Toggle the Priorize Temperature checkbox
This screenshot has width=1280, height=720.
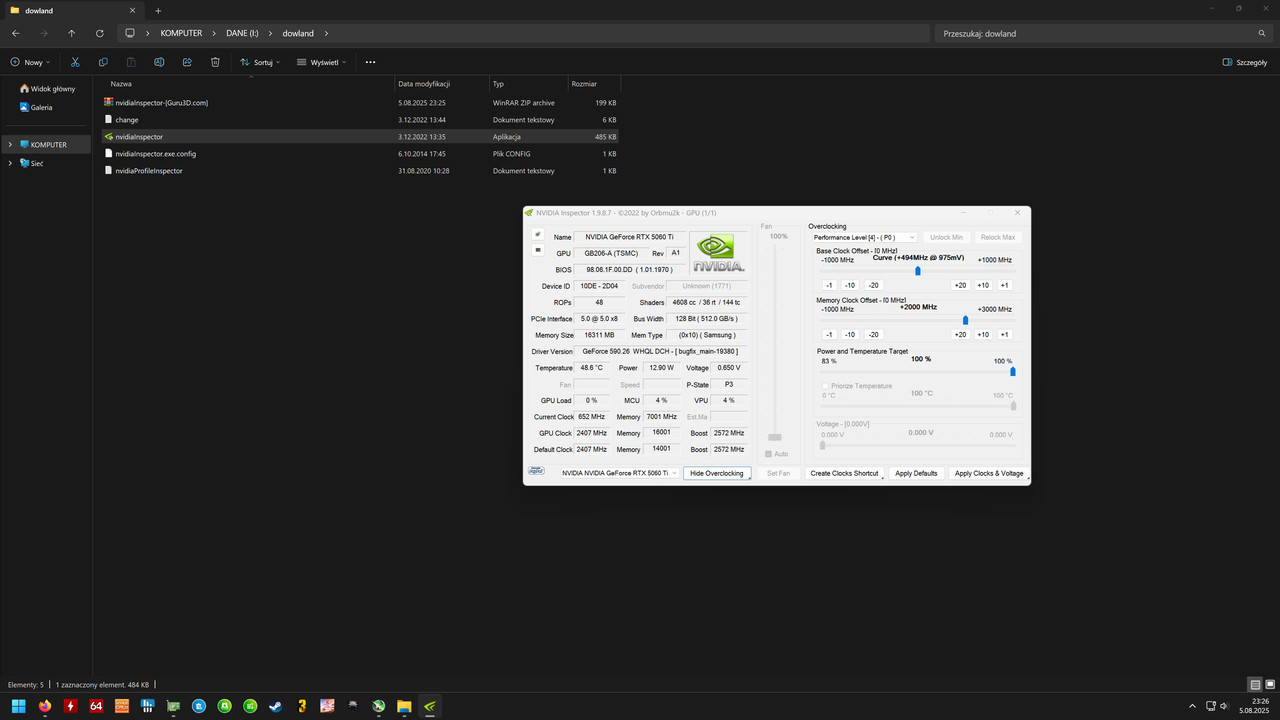(x=826, y=386)
